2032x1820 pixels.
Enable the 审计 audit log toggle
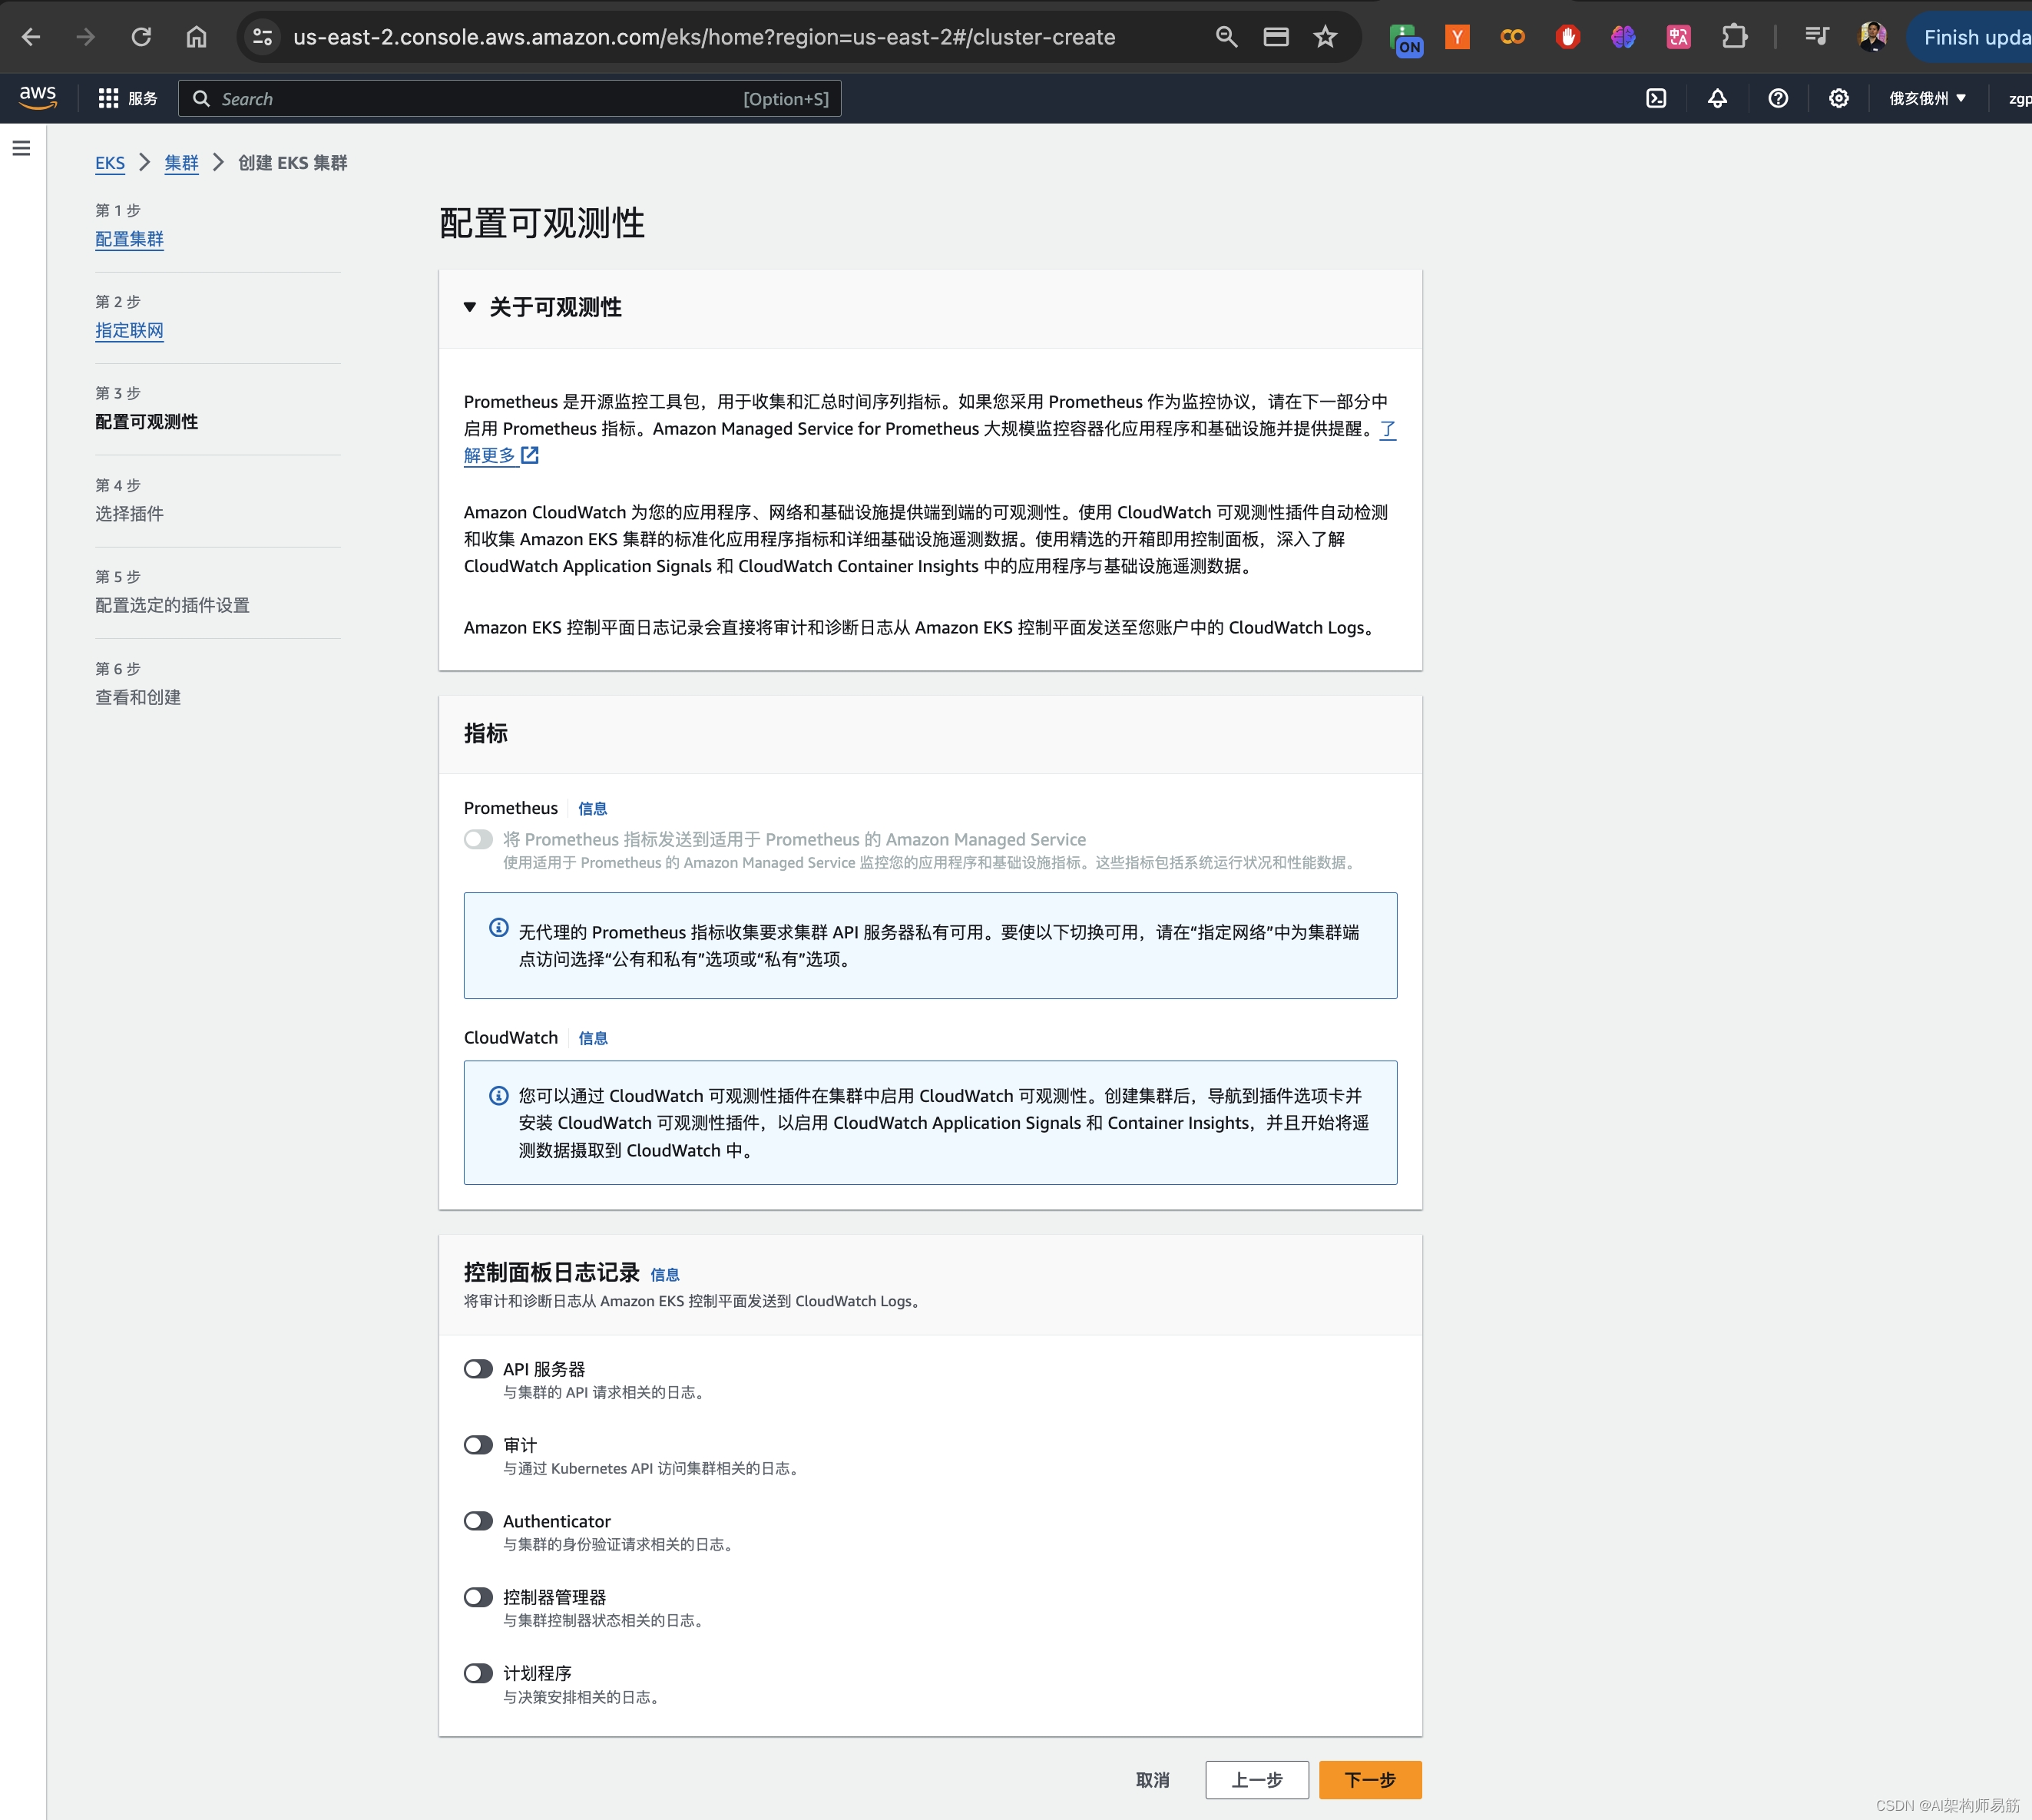(478, 1444)
